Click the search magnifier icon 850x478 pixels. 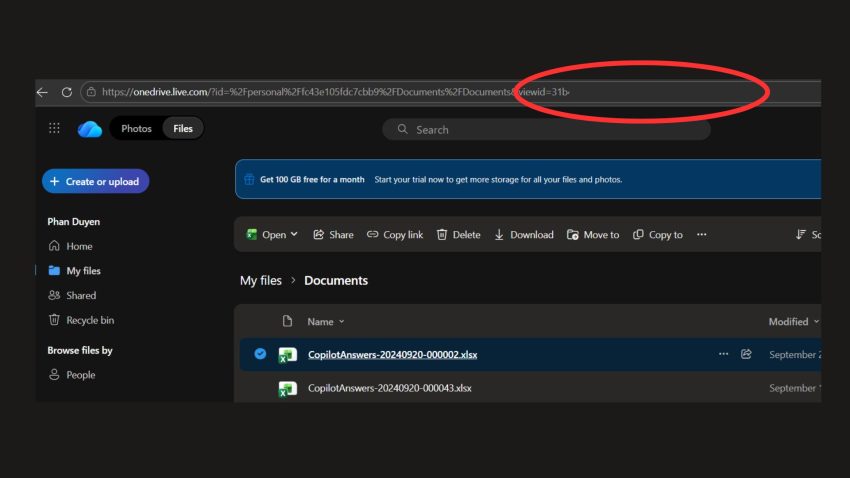pos(402,129)
